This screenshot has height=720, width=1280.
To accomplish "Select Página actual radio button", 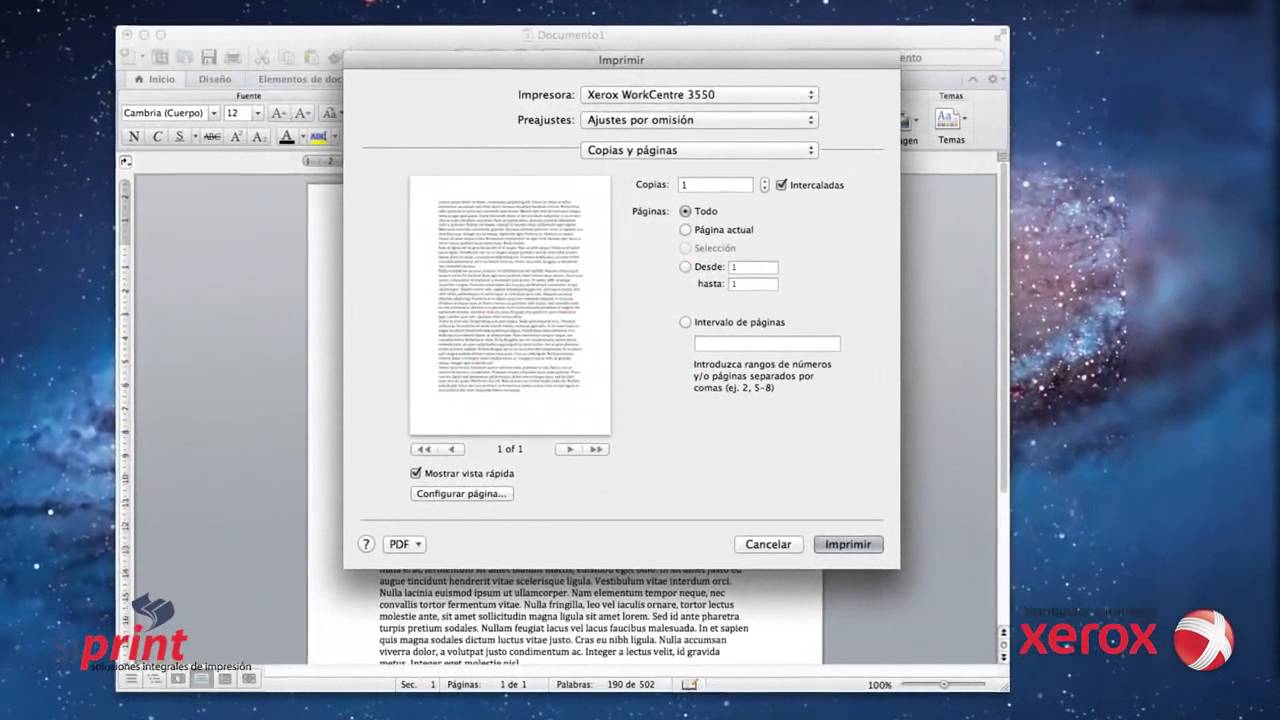I will (x=685, y=230).
